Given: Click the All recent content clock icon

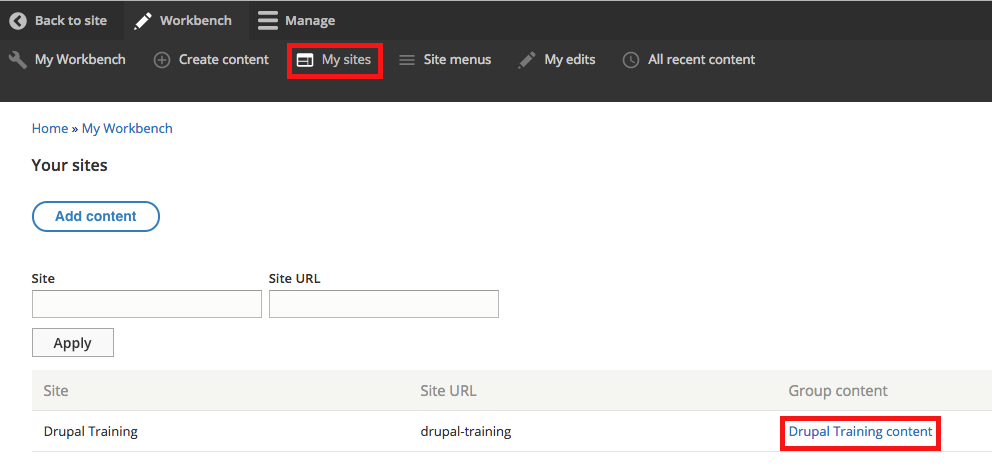Looking at the screenshot, I should [x=631, y=60].
